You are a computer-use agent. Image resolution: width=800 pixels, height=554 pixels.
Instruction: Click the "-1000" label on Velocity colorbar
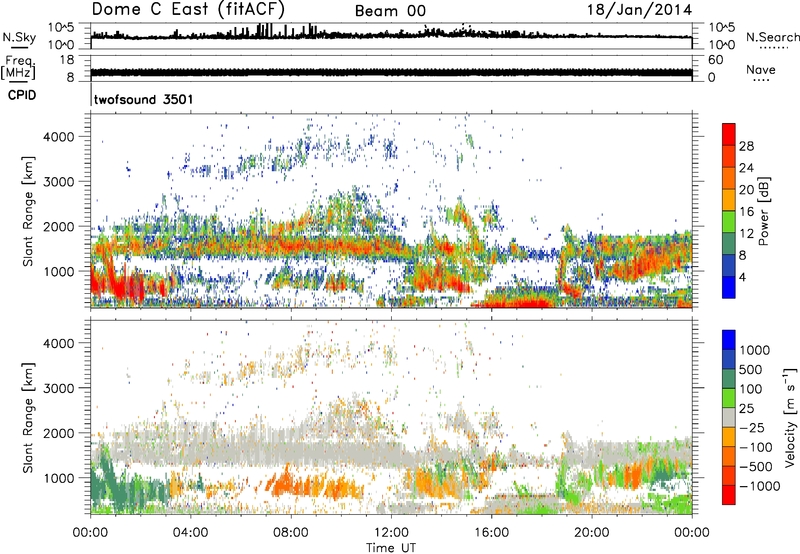pyautogui.click(x=759, y=486)
